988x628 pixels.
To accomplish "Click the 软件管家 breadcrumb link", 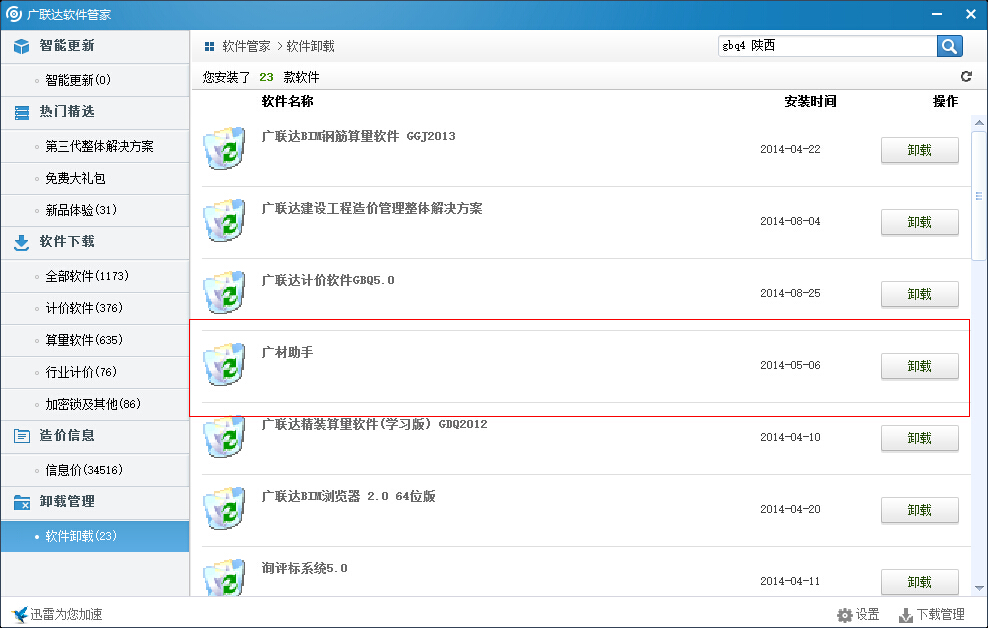I will click(246, 47).
